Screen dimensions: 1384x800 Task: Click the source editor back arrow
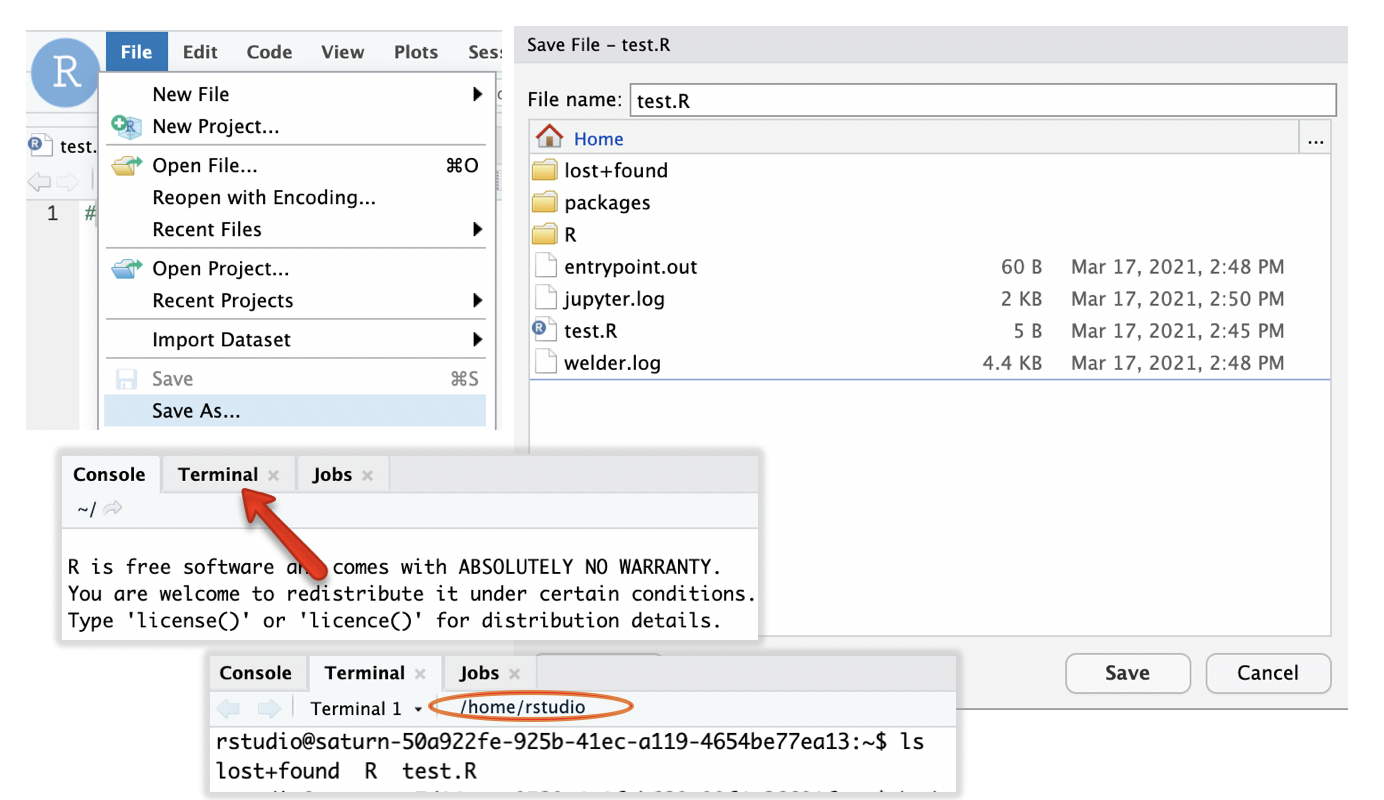(39, 182)
